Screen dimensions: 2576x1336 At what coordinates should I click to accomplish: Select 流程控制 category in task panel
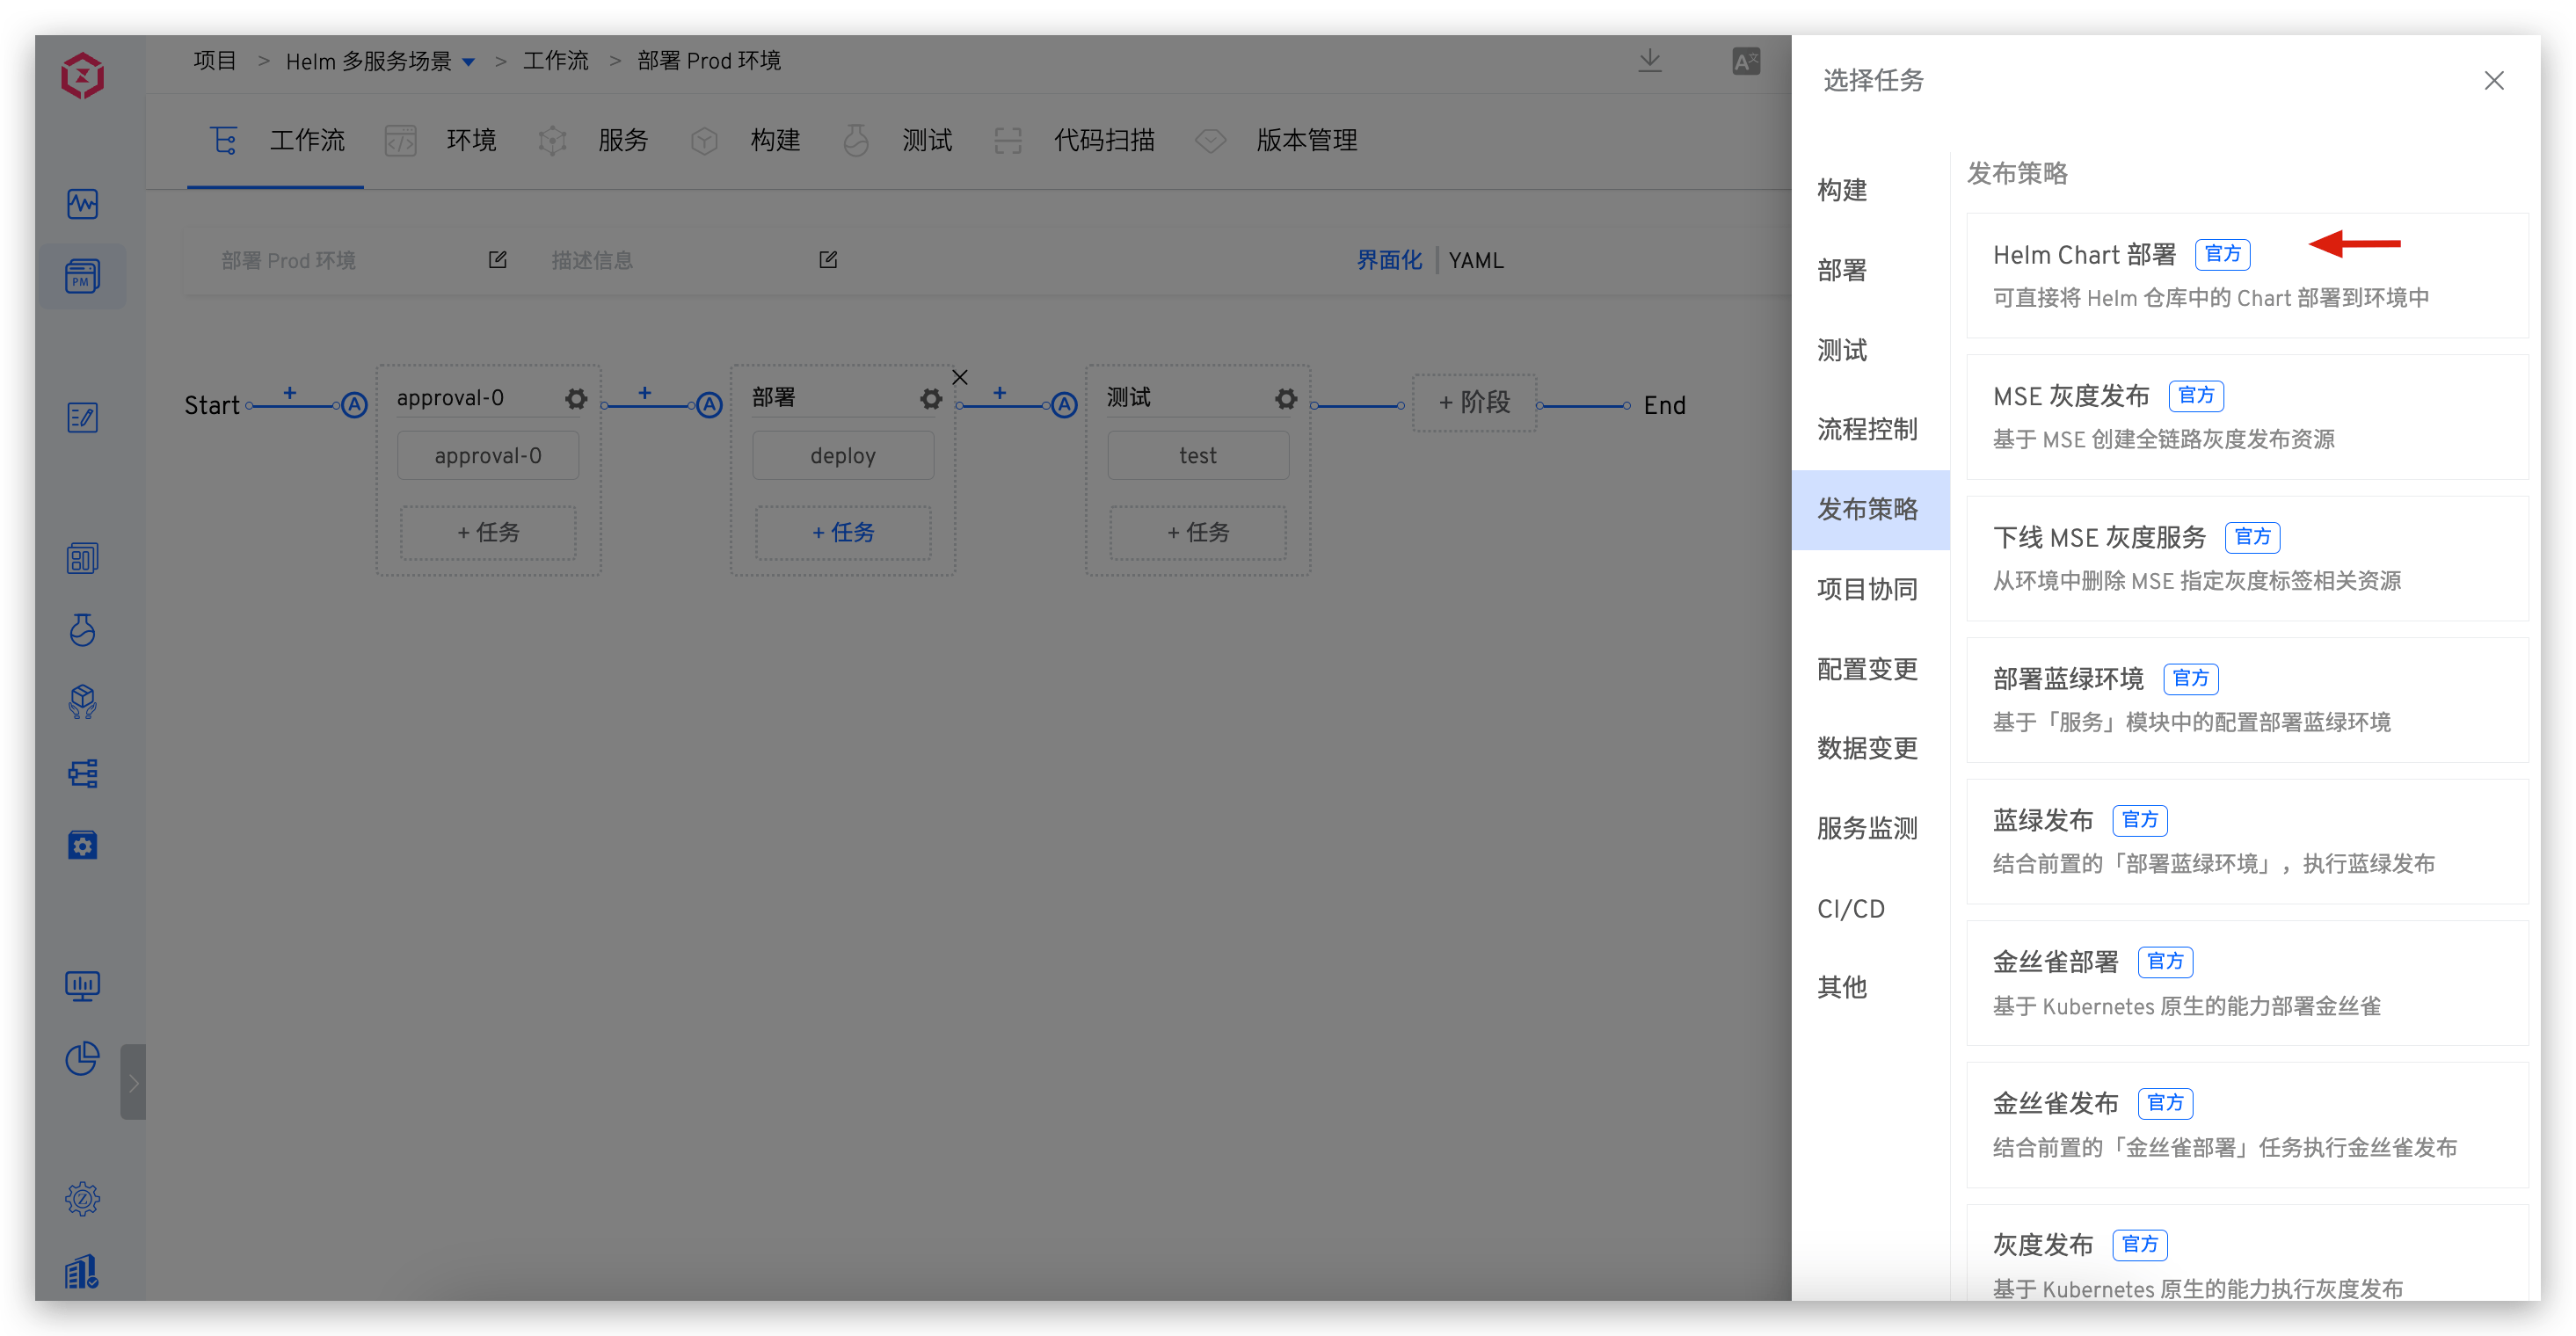[1866, 429]
